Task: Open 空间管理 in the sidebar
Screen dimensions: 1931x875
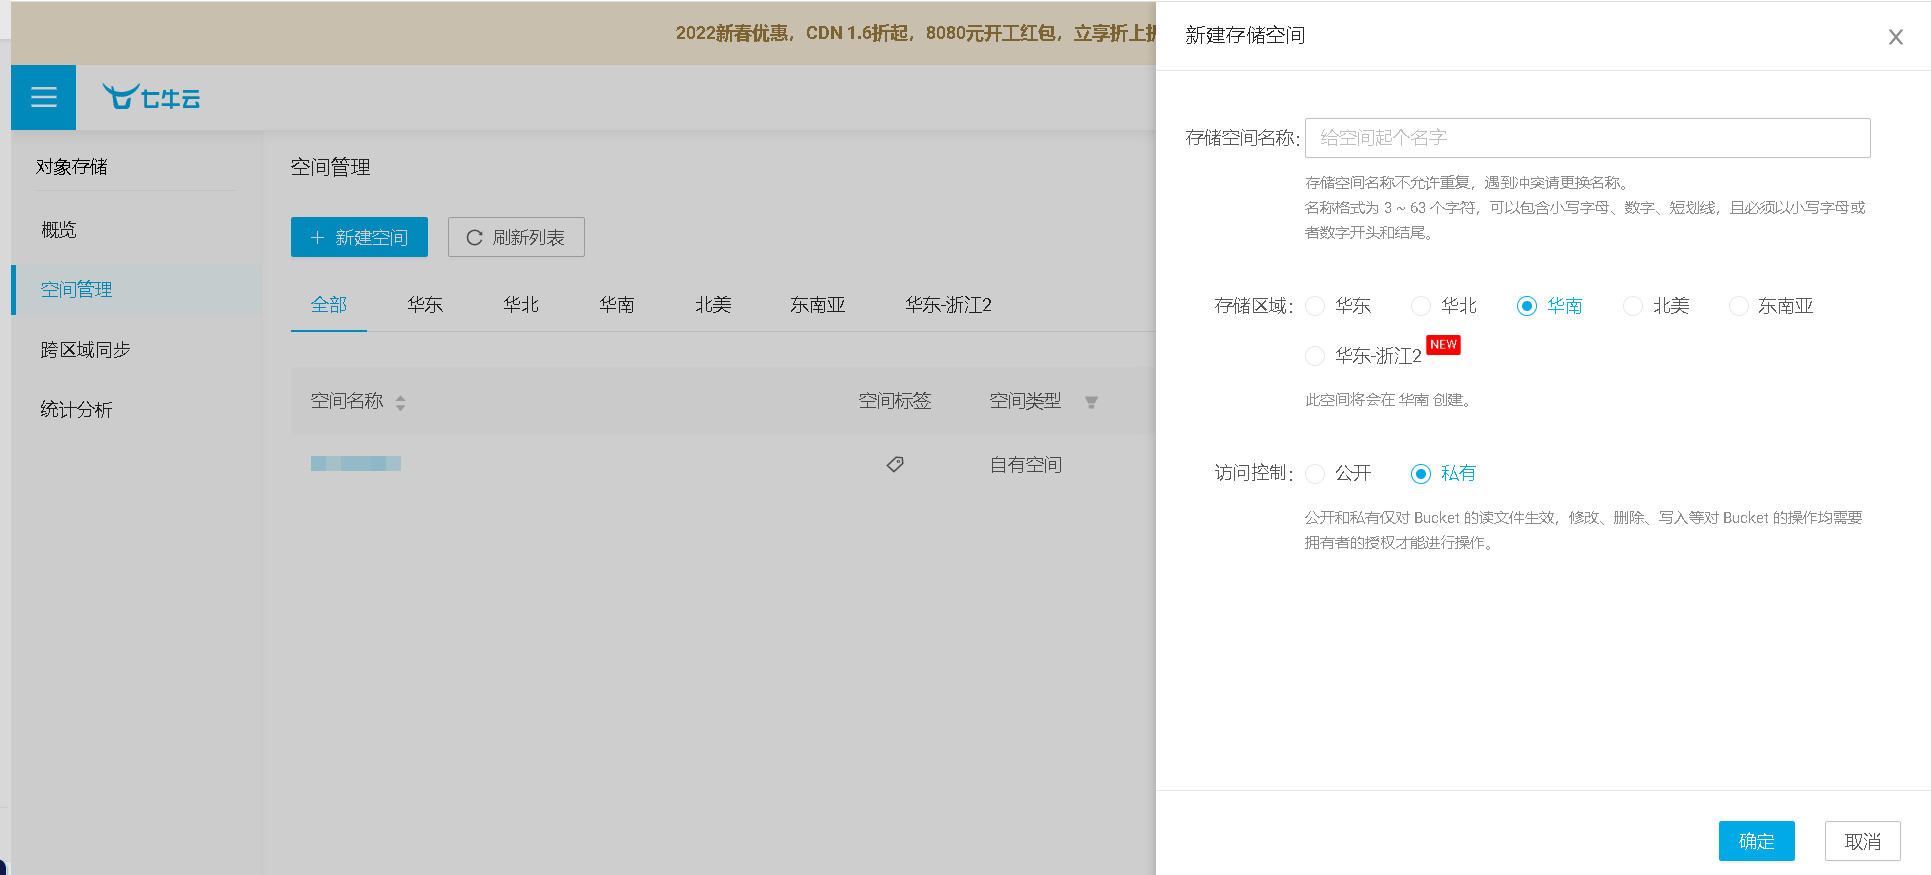Action: click(137, 290)
